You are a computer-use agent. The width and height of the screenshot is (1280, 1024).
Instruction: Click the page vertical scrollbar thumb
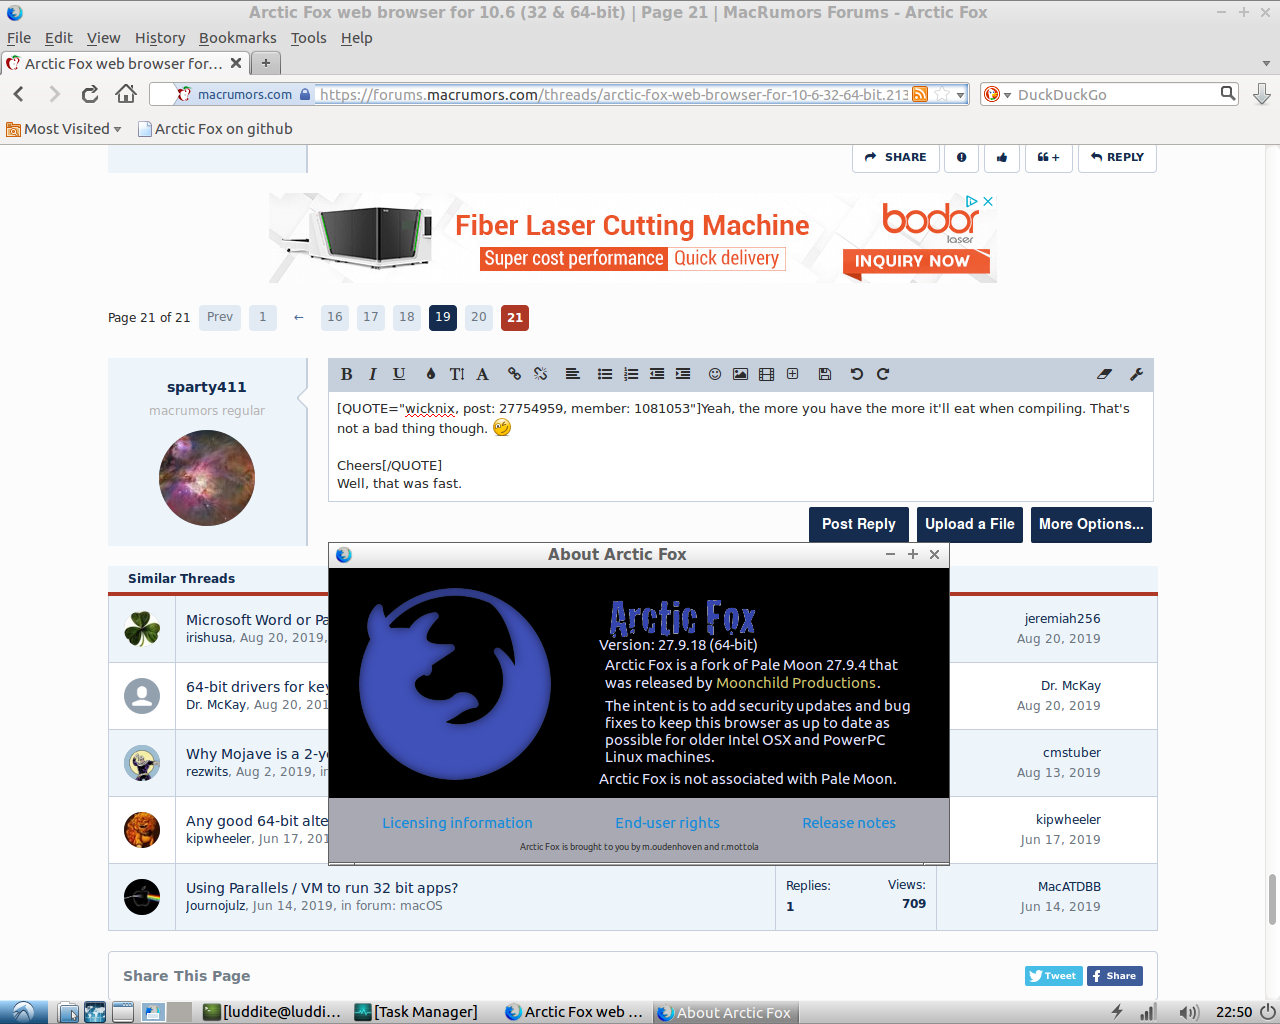tap(1272, 899)
